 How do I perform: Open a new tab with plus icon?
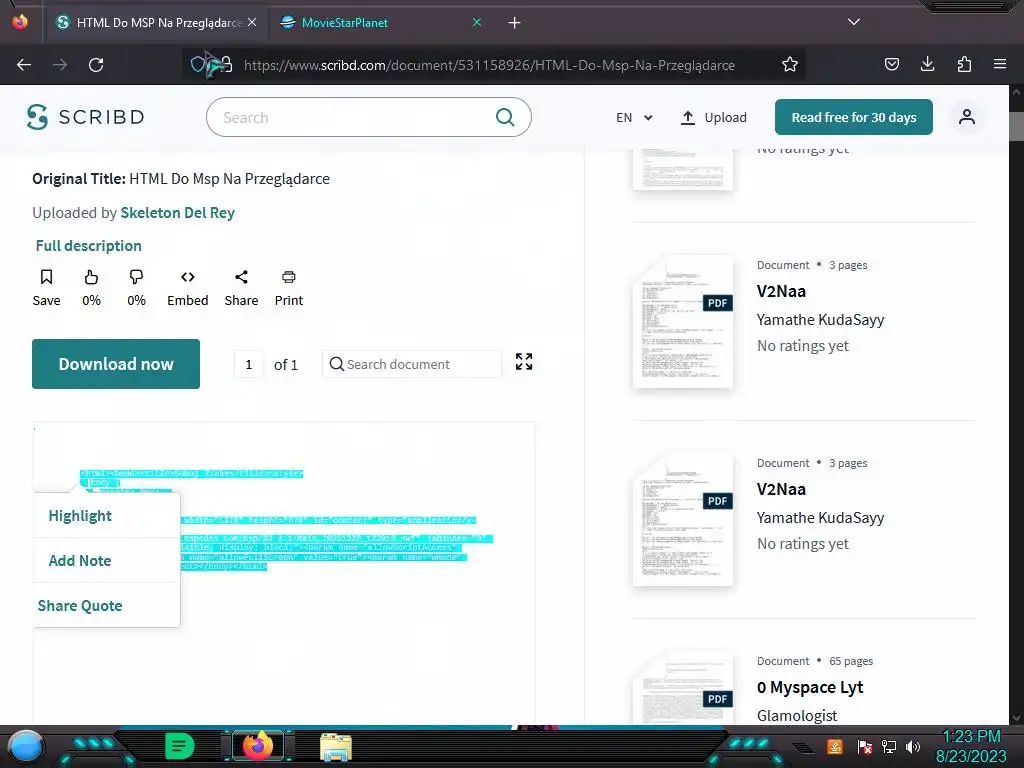pyautogui.click(x=515, y=23)
